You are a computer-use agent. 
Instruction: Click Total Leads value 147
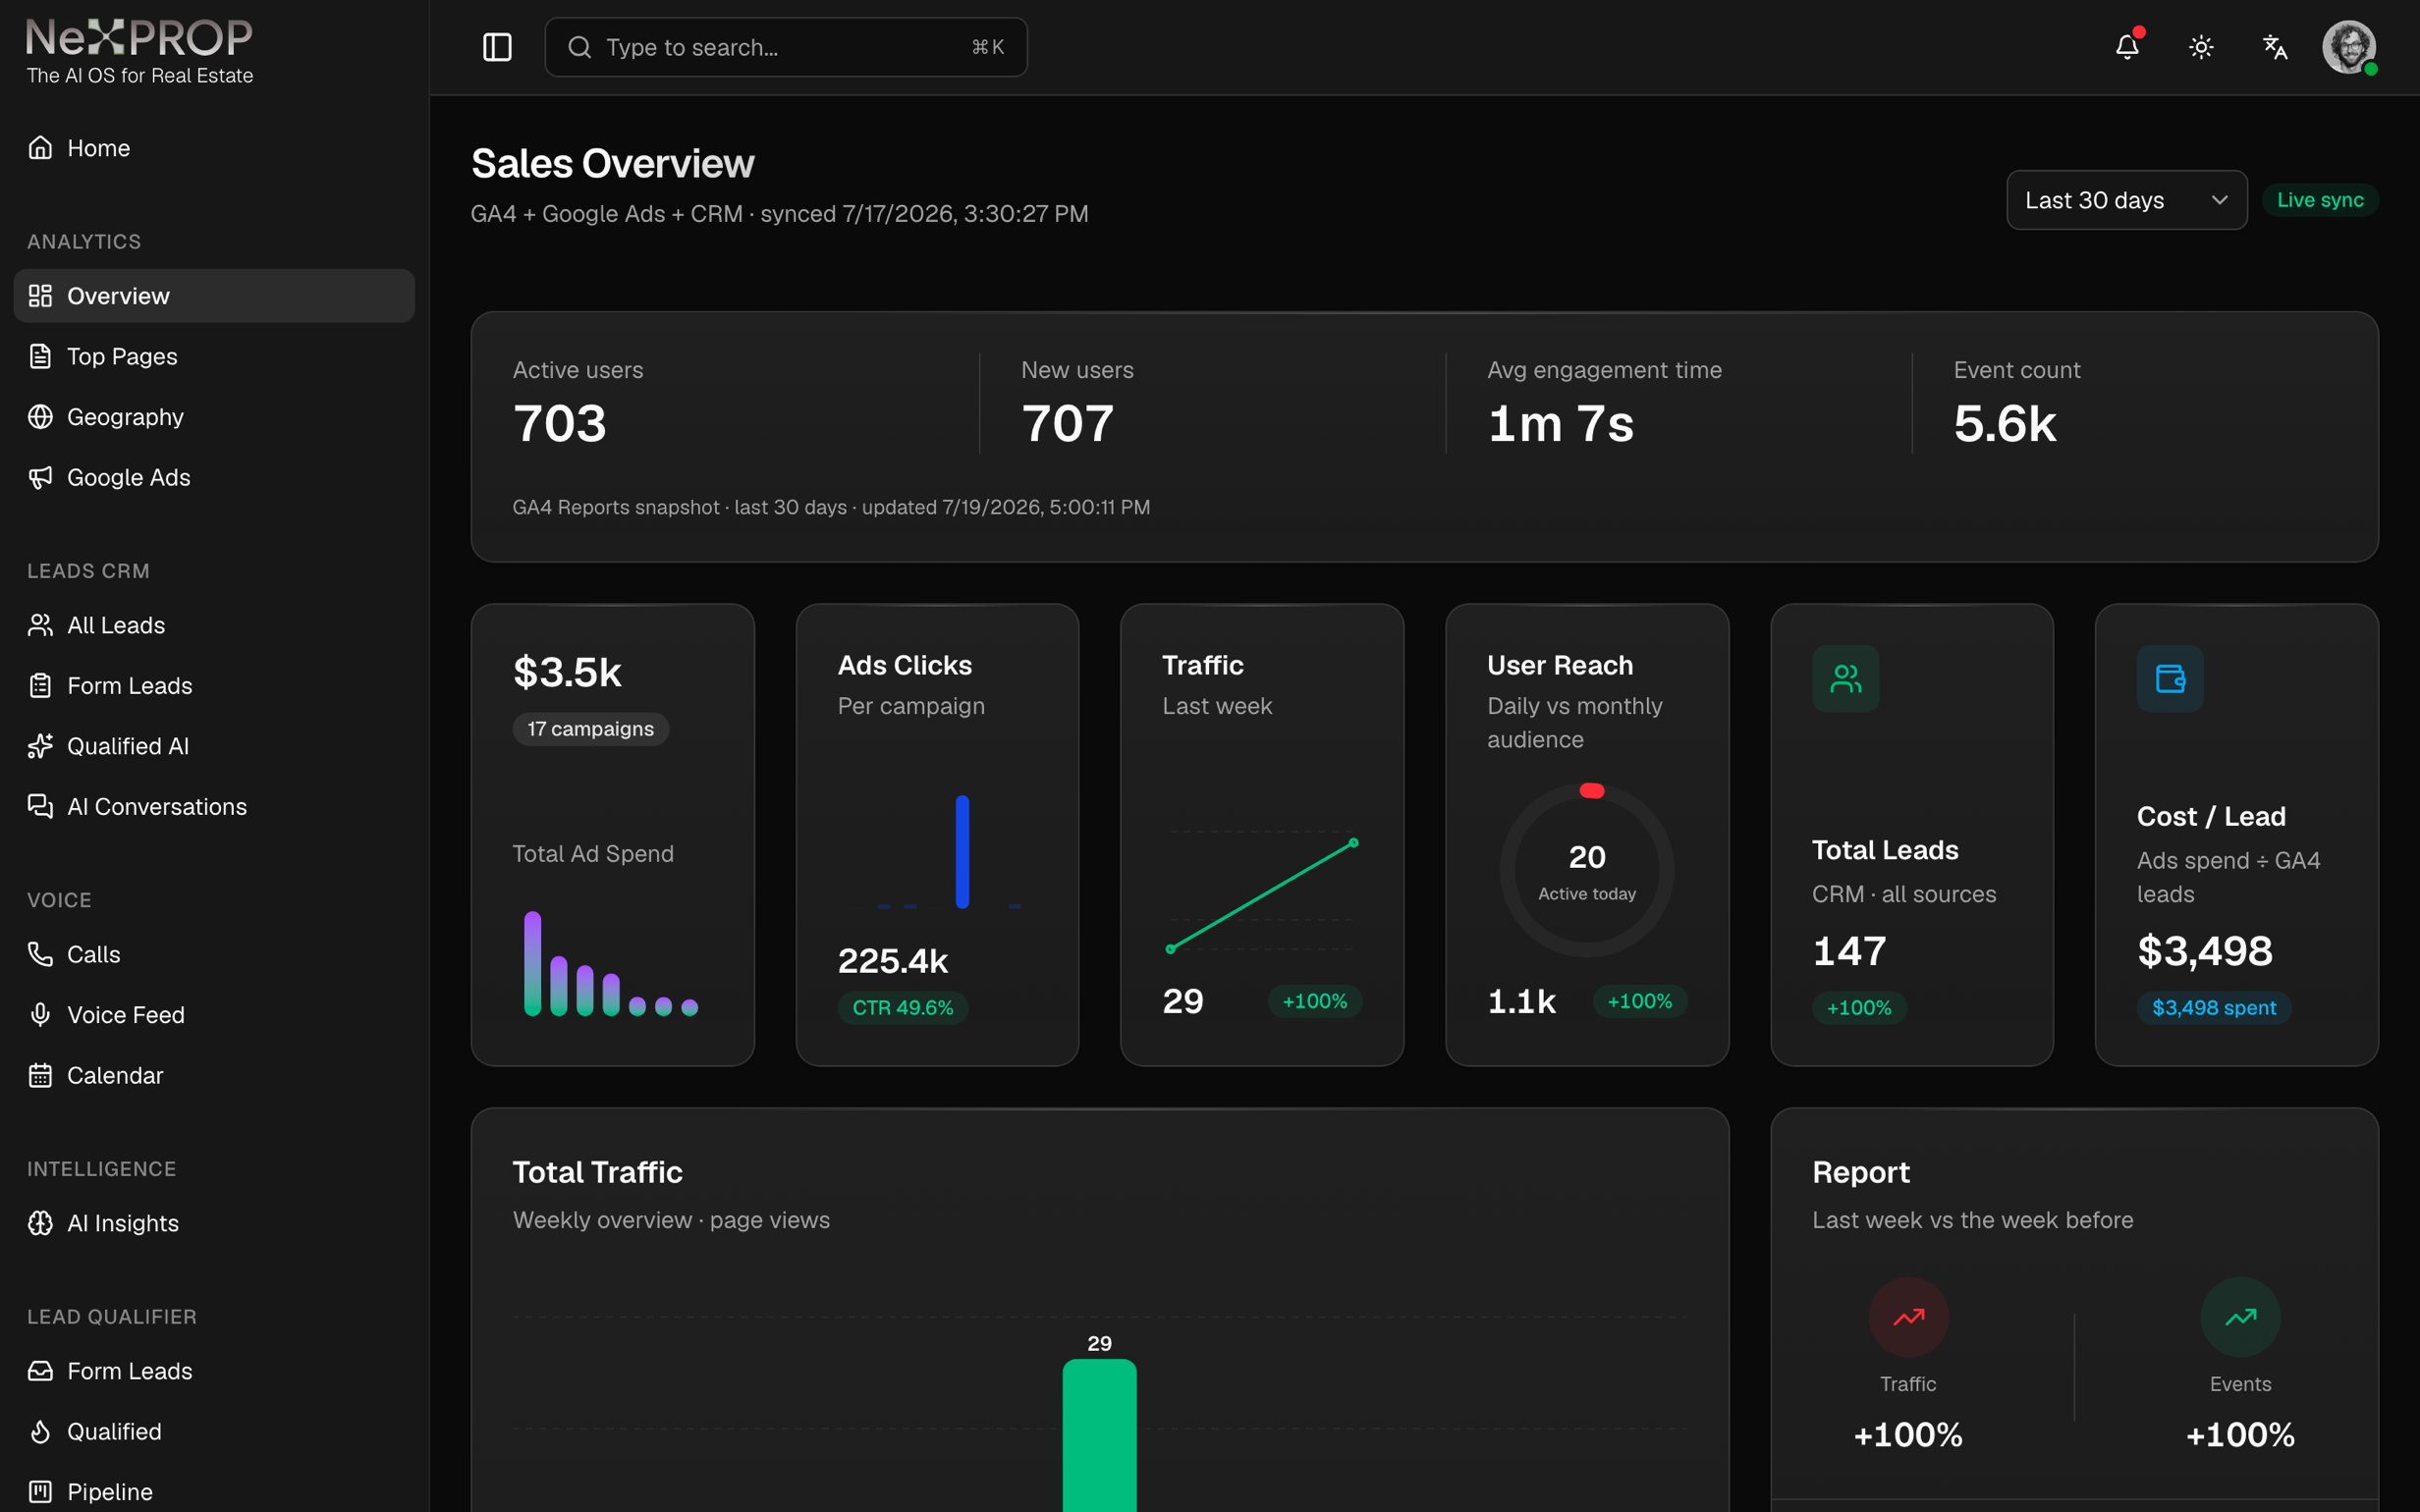pos(1849,951)
